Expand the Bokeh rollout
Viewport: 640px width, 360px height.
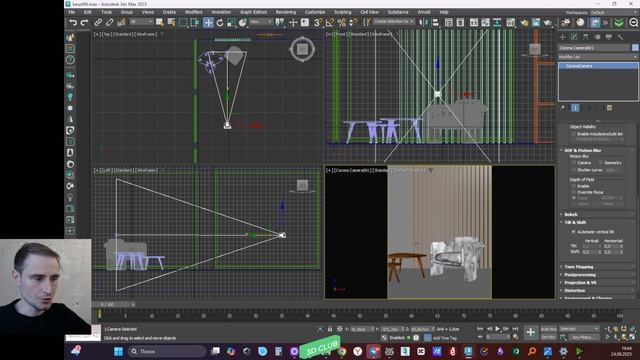(x=571, y=214)
